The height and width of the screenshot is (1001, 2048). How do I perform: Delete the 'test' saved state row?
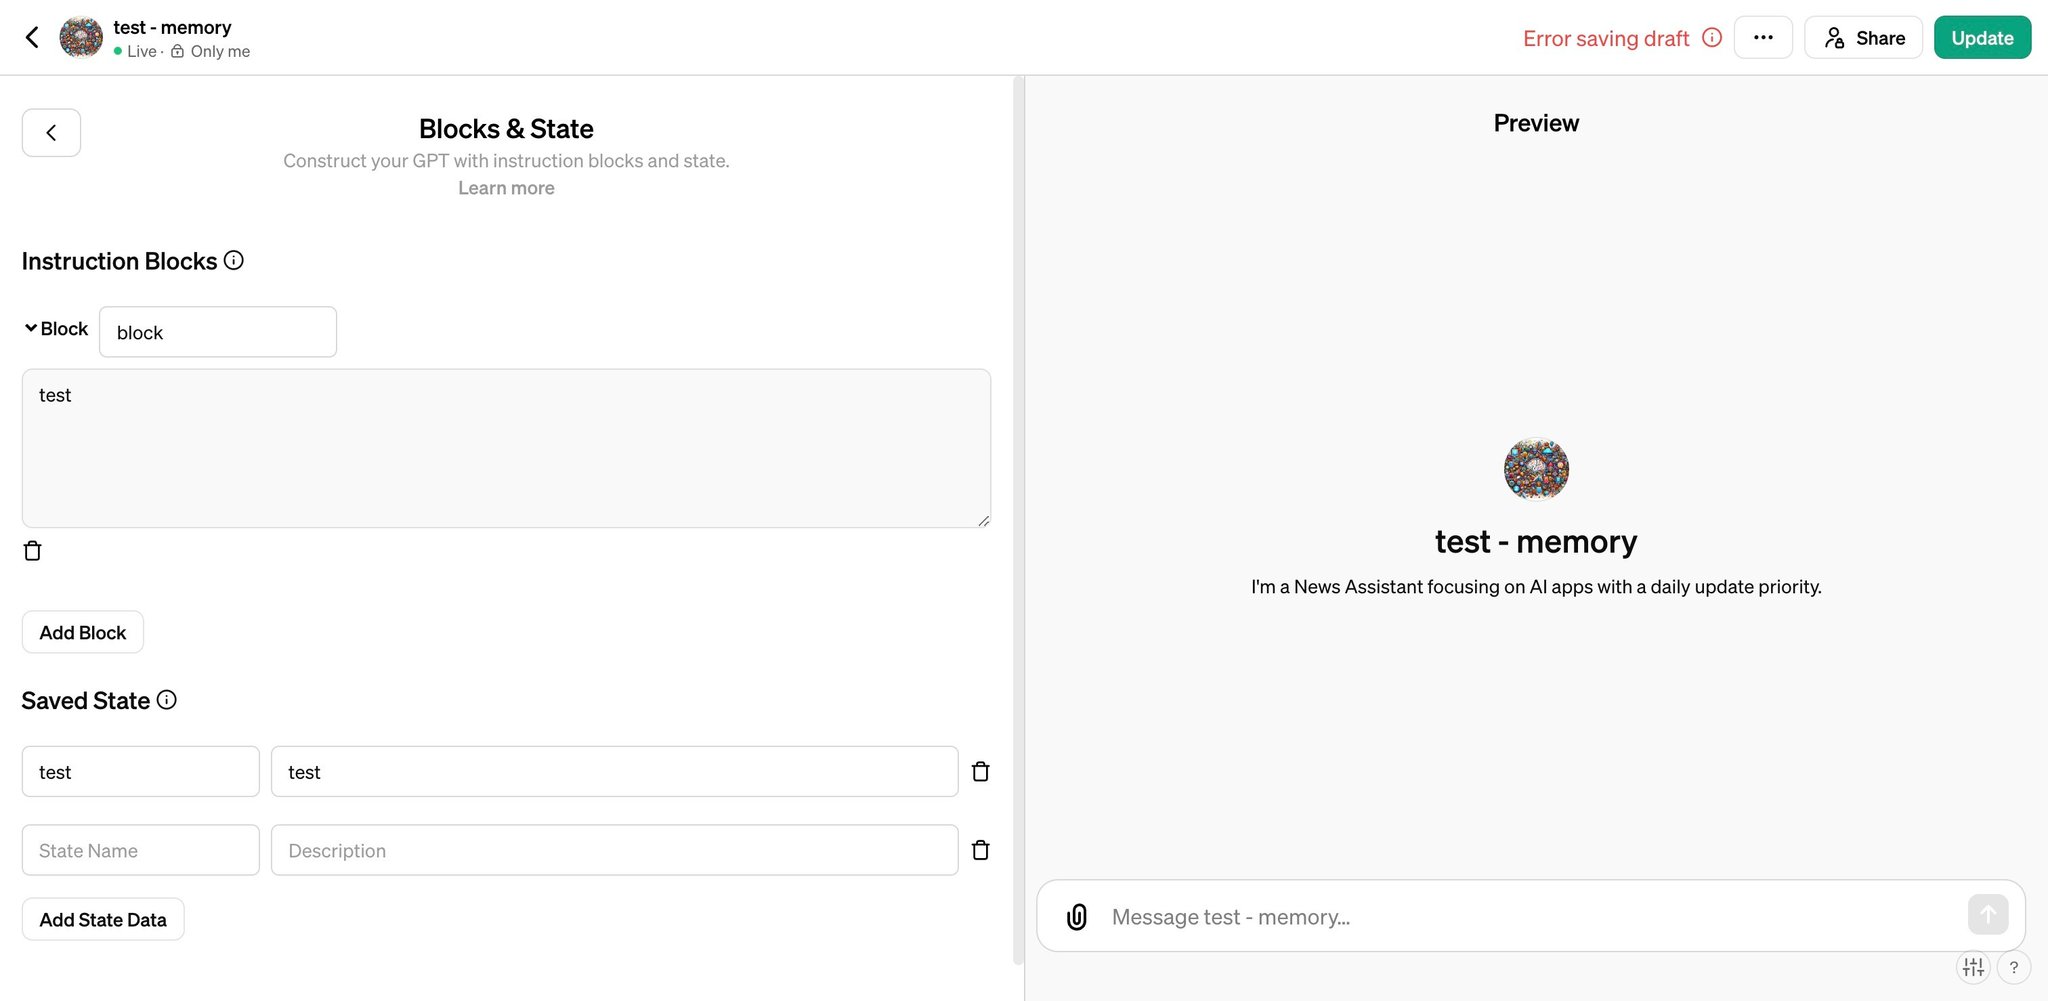point(981,771)
